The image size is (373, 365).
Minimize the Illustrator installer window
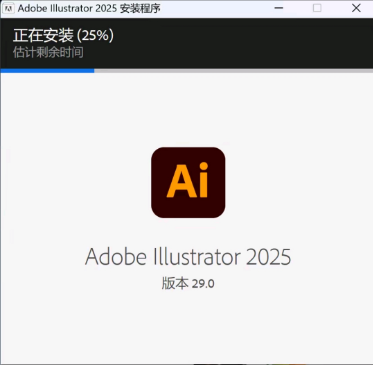pos(279,8)
